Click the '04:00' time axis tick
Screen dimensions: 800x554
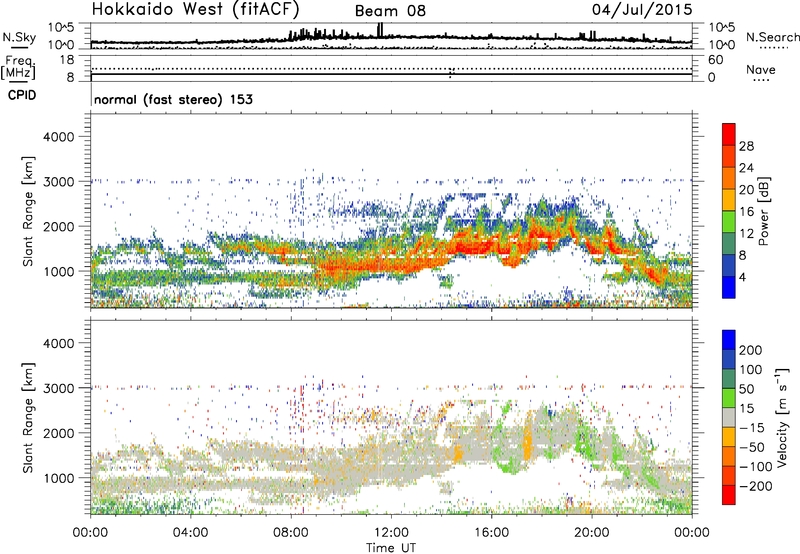tap(191, 533)
